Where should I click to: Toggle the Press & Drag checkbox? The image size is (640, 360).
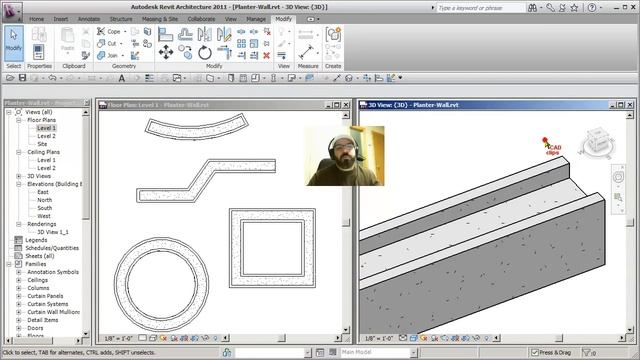pyautogui.click(x=535, y=352)
